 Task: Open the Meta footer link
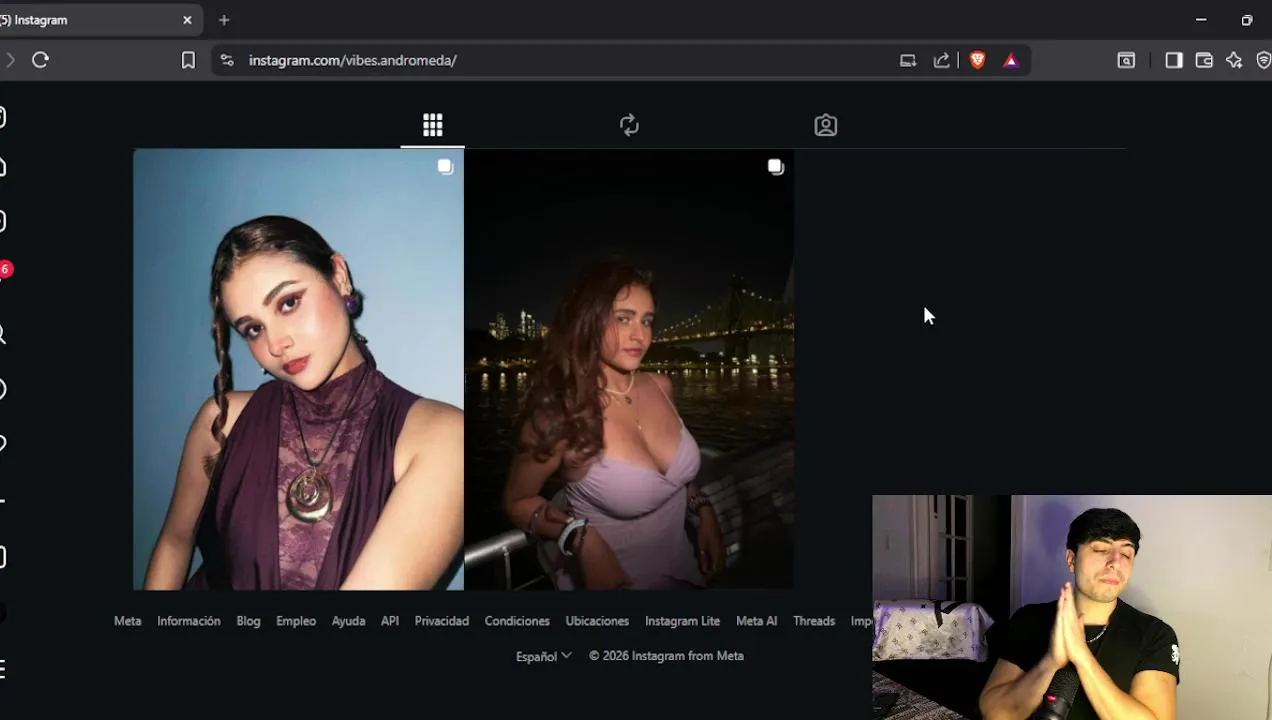tap(127, 621)
